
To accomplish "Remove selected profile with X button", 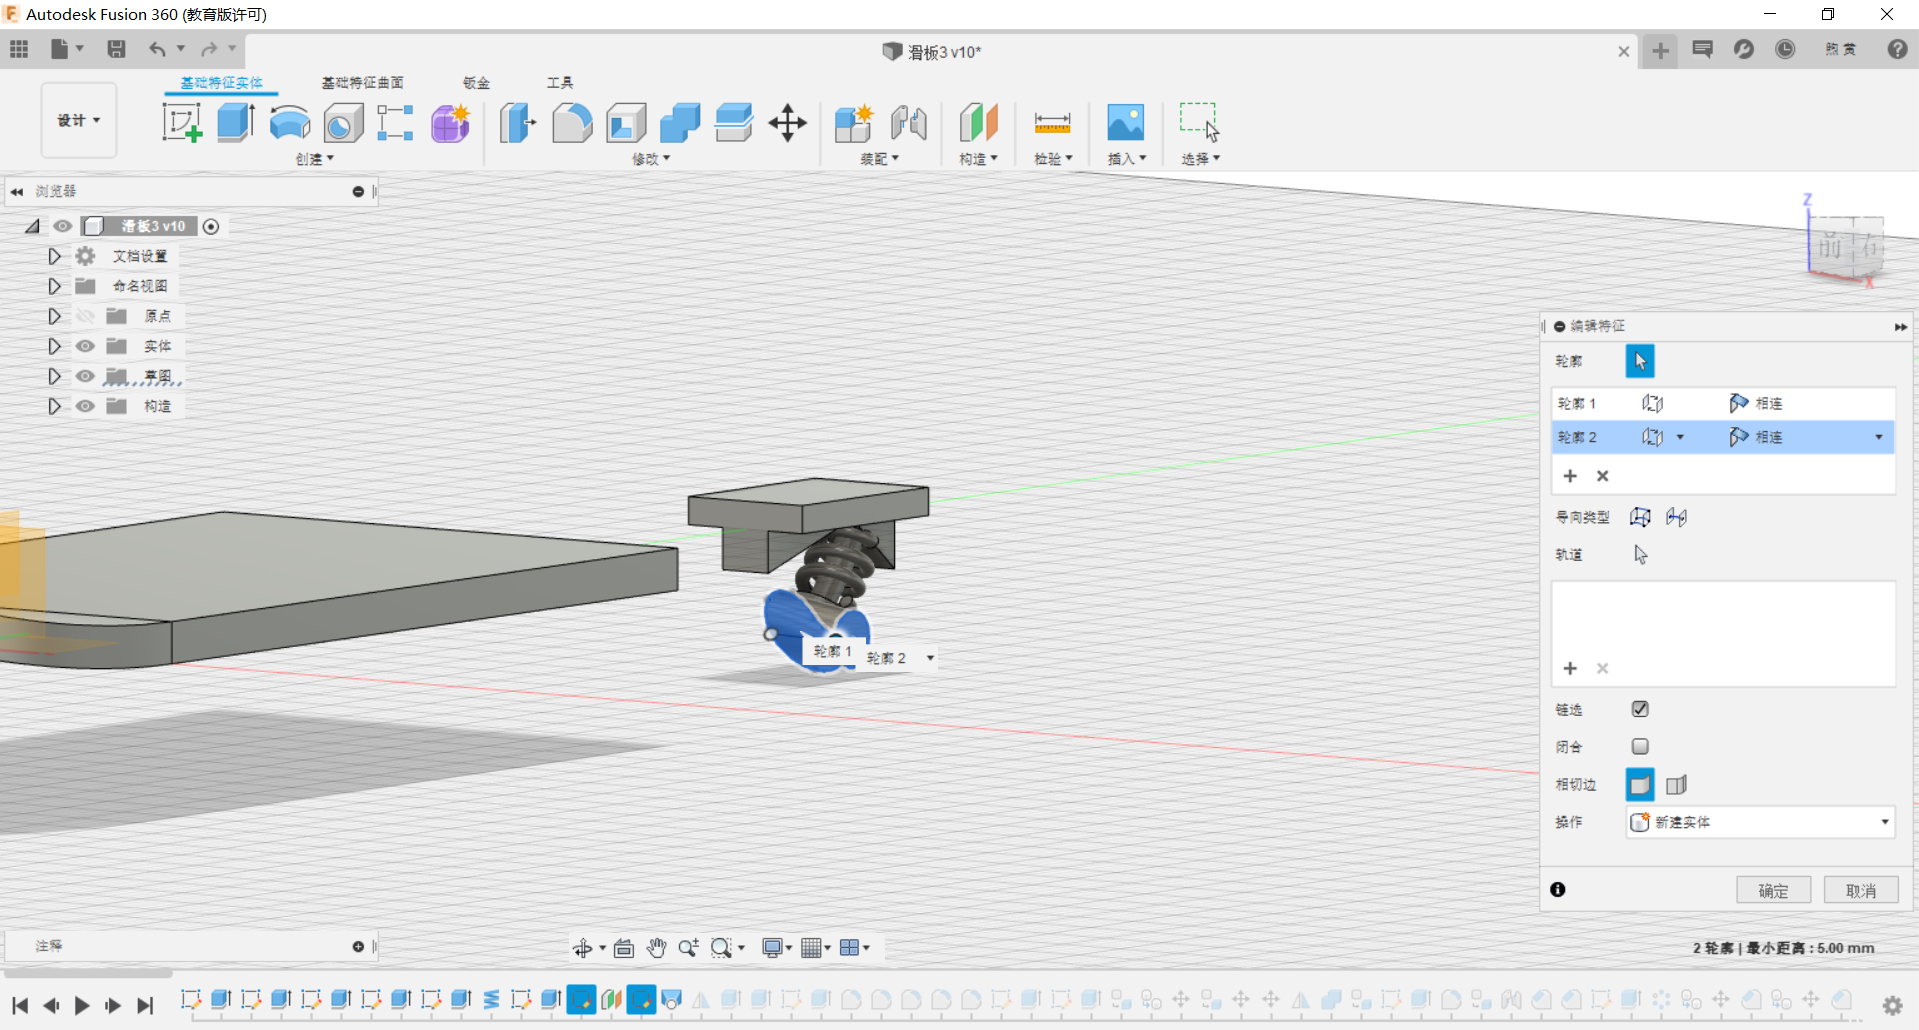I will pos(1602,476).
